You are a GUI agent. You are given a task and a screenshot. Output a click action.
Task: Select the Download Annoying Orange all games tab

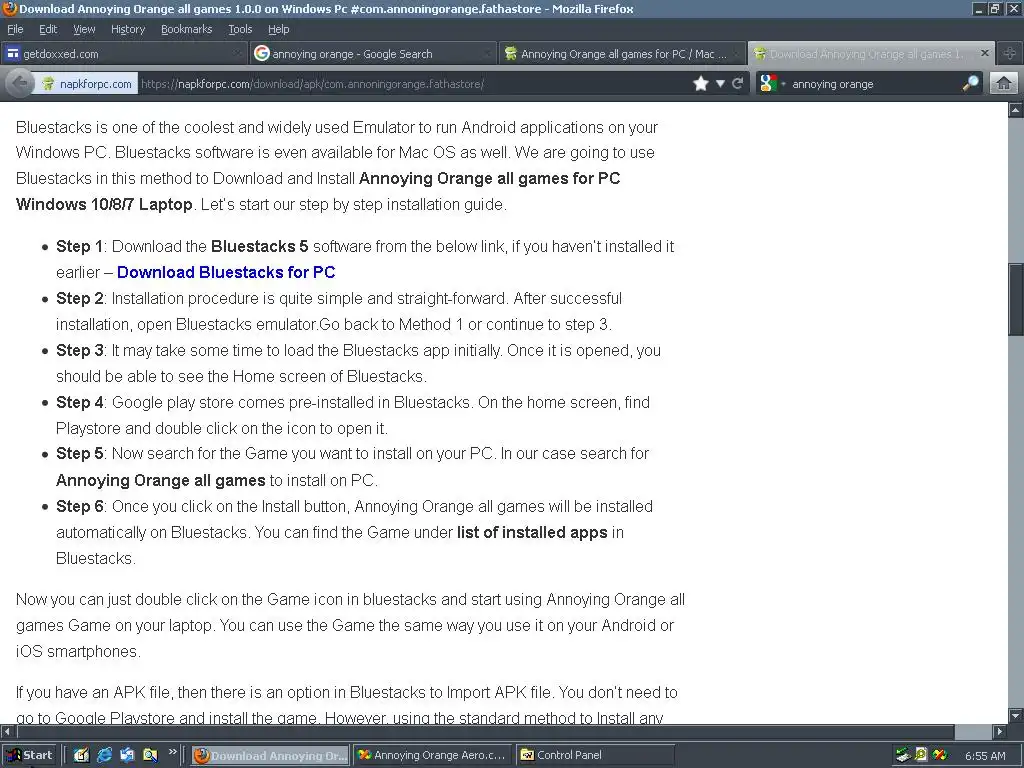click(872, 54)
